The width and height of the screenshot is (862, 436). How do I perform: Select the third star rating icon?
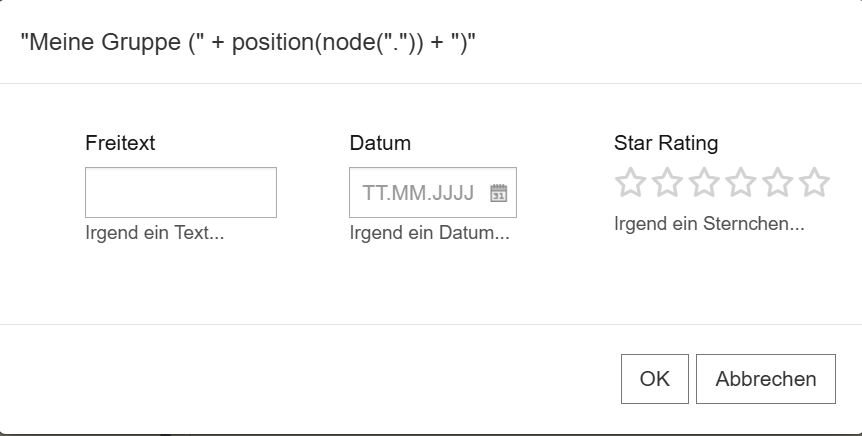(704, 183)
